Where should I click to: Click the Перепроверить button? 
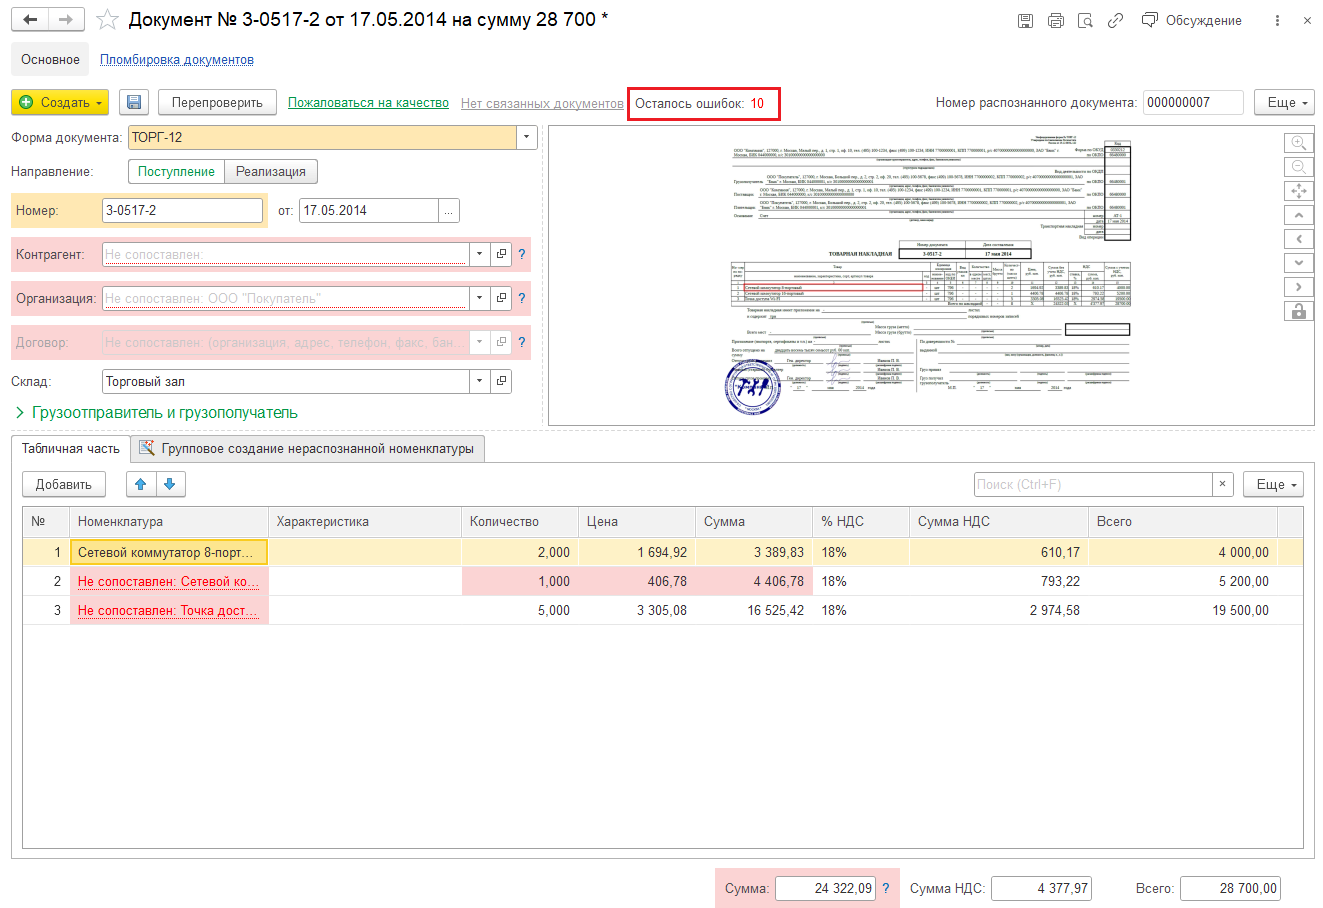217,102
